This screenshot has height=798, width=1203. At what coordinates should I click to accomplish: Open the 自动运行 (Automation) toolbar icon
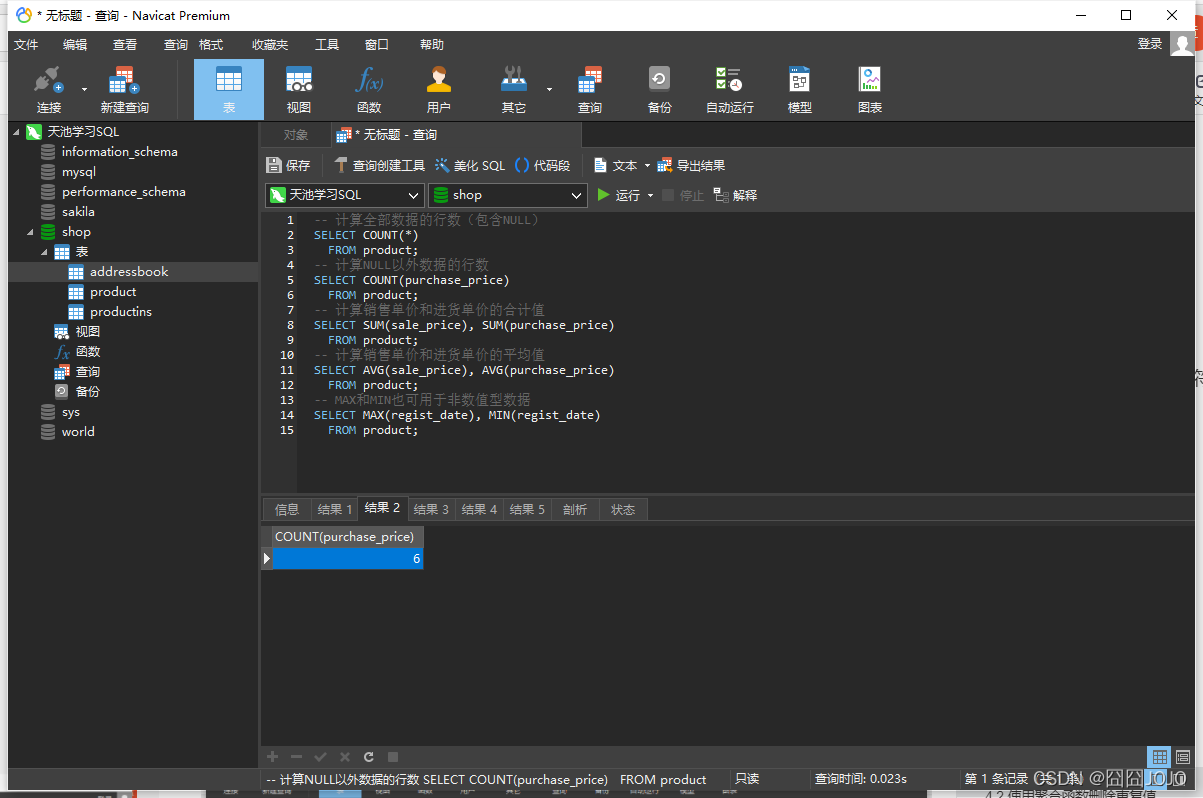coord(729,89)
